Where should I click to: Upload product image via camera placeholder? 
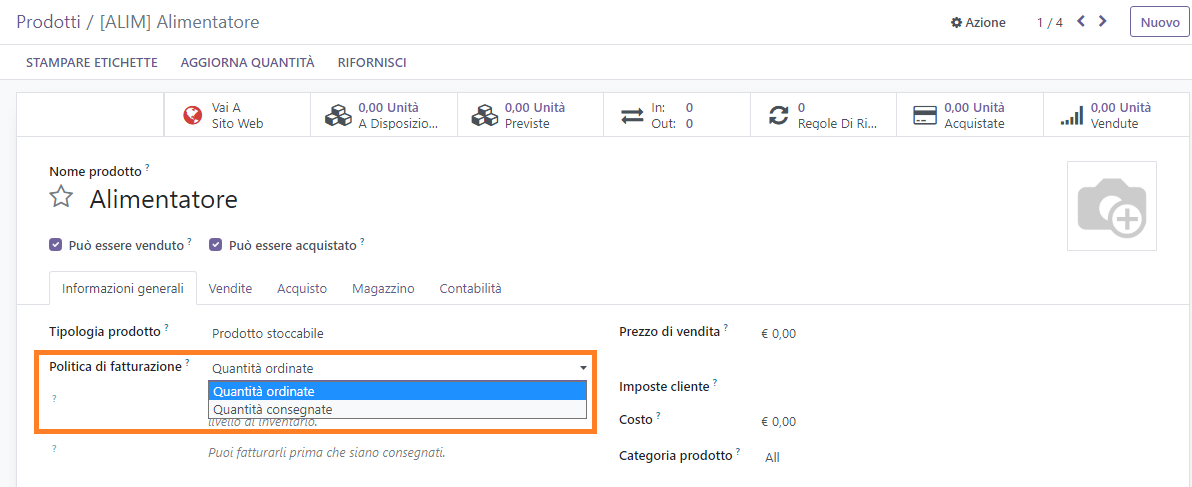(x=1112, y=206)
